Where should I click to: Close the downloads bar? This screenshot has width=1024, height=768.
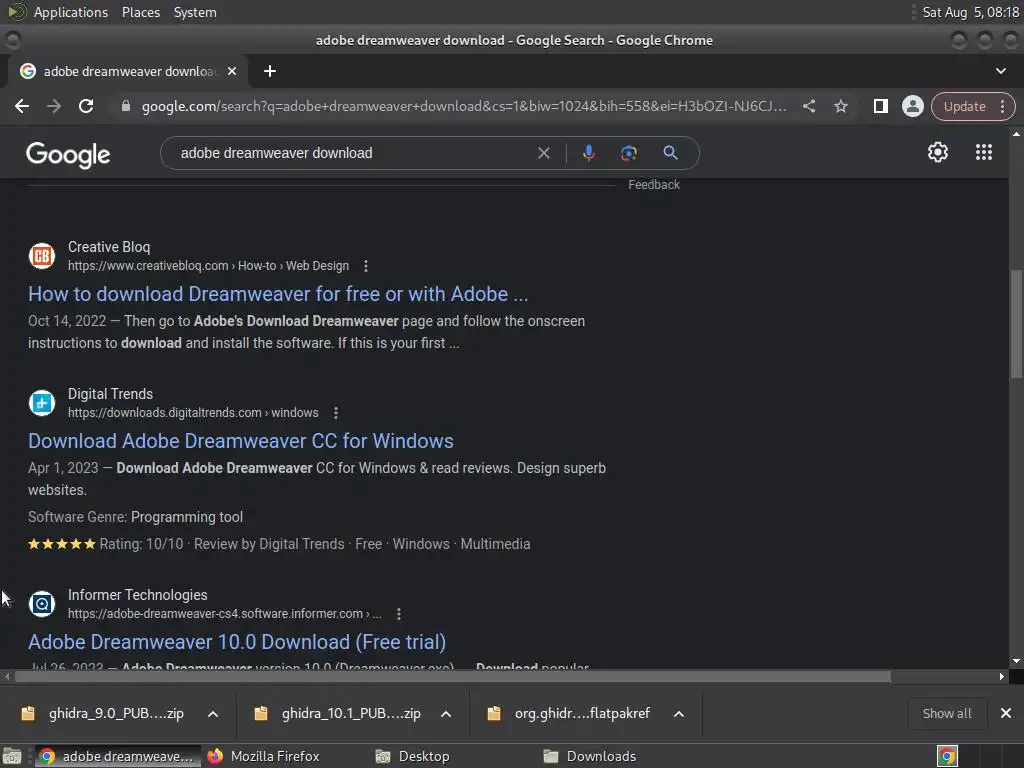tap(1006, 713)
